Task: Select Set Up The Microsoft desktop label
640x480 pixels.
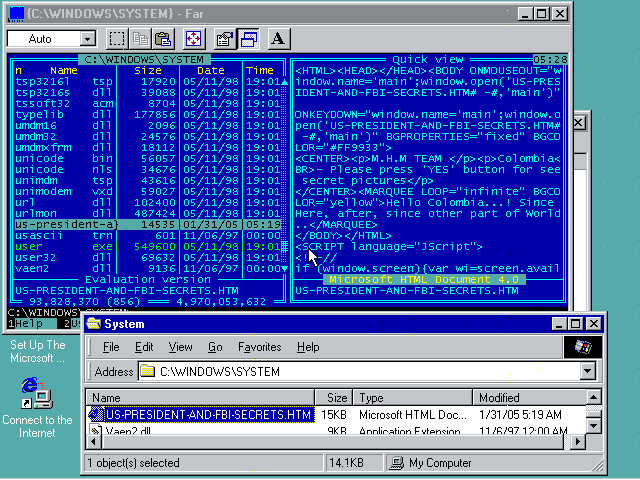Action: (37, 351)
